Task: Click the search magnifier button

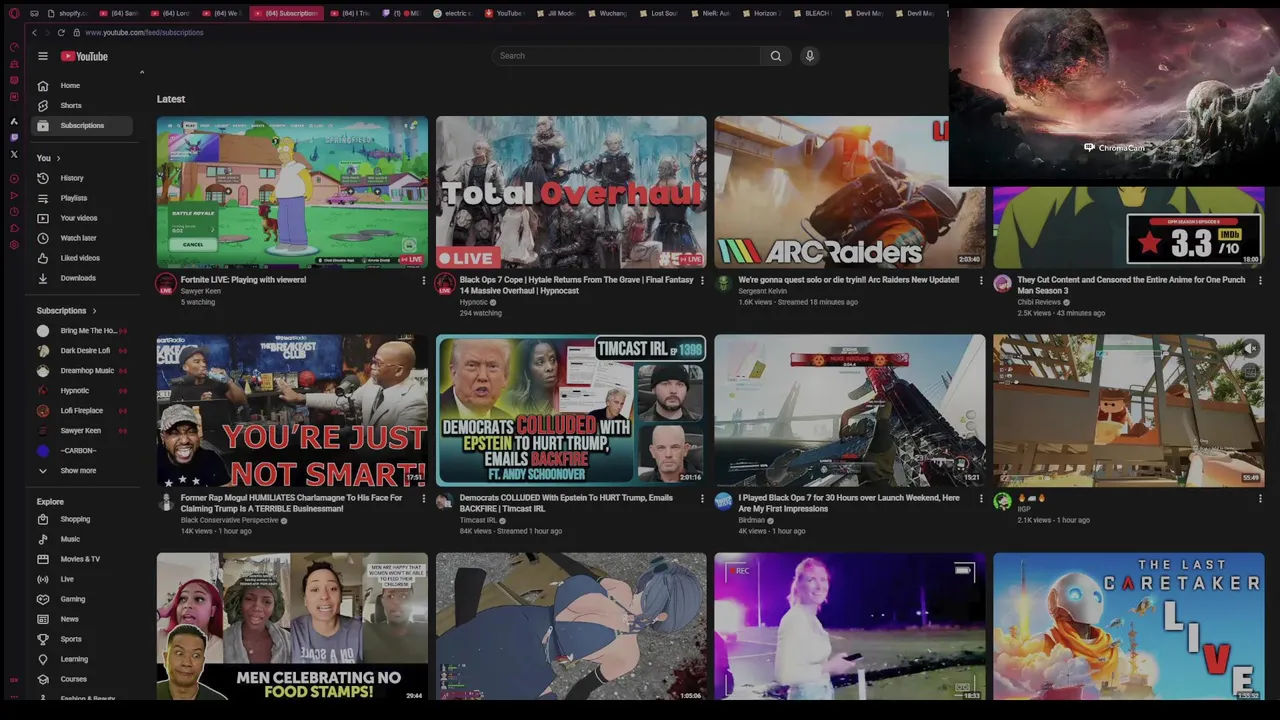Action: tap(776, 56)
